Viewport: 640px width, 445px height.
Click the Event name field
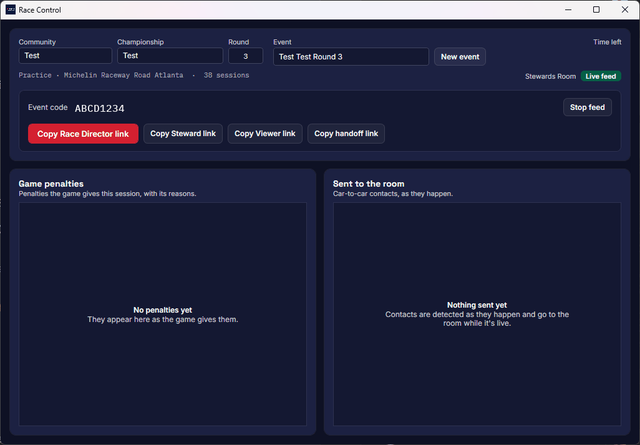(x=351, y=57)
